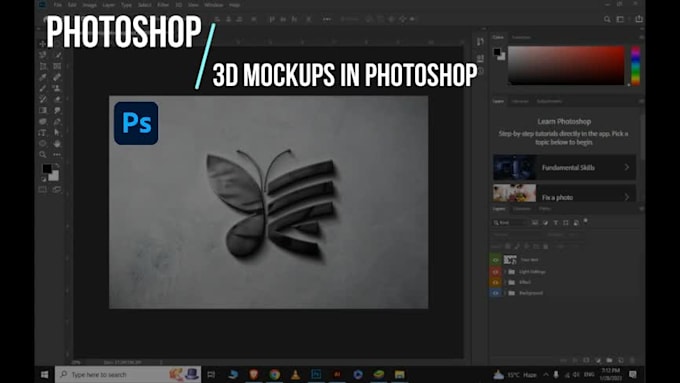680x383 pixels.
Task: Open the workspace switcher dropdown icon
Action: click(x=621, y=19)
